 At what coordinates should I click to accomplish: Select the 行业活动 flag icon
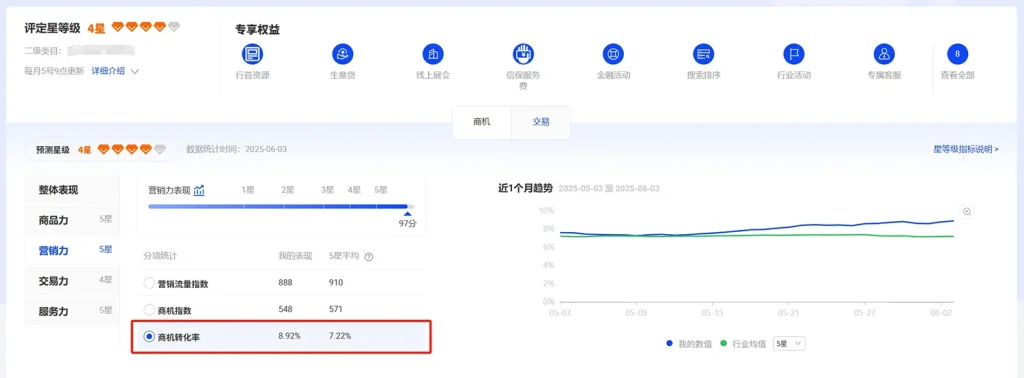pos(793,54)
